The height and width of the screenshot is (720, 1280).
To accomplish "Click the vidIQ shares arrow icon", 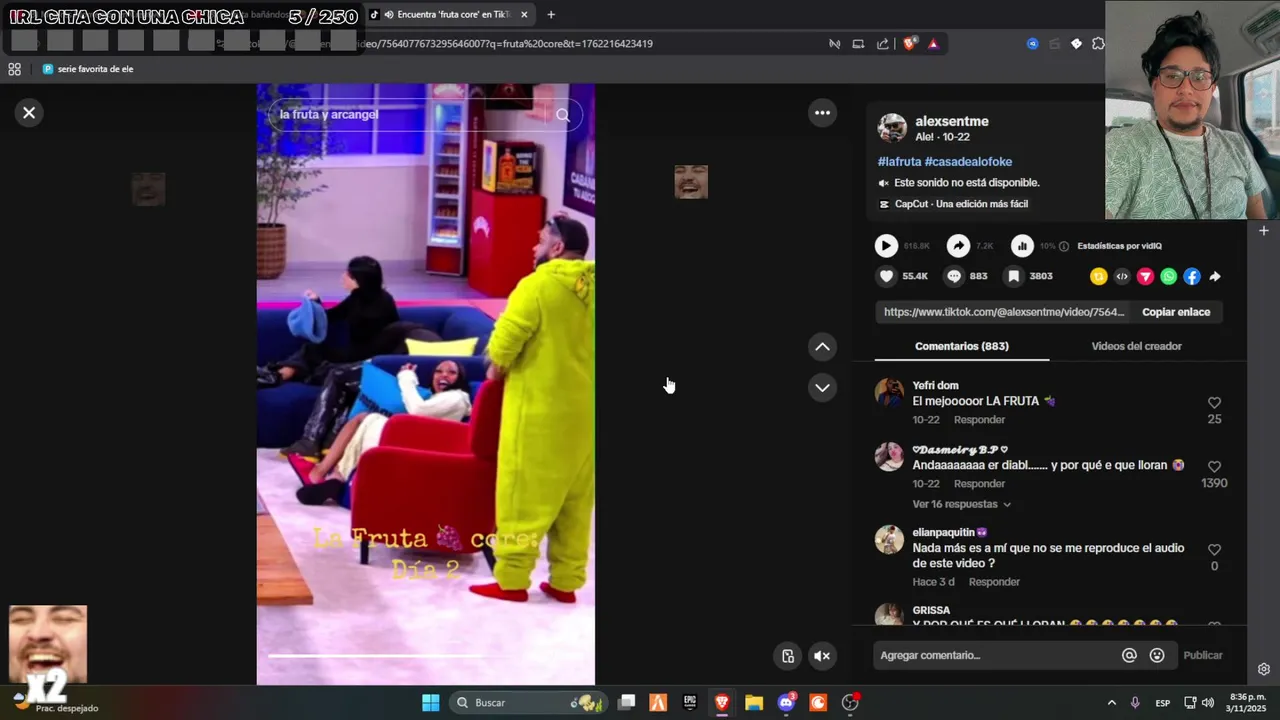I will coord(958,245).
